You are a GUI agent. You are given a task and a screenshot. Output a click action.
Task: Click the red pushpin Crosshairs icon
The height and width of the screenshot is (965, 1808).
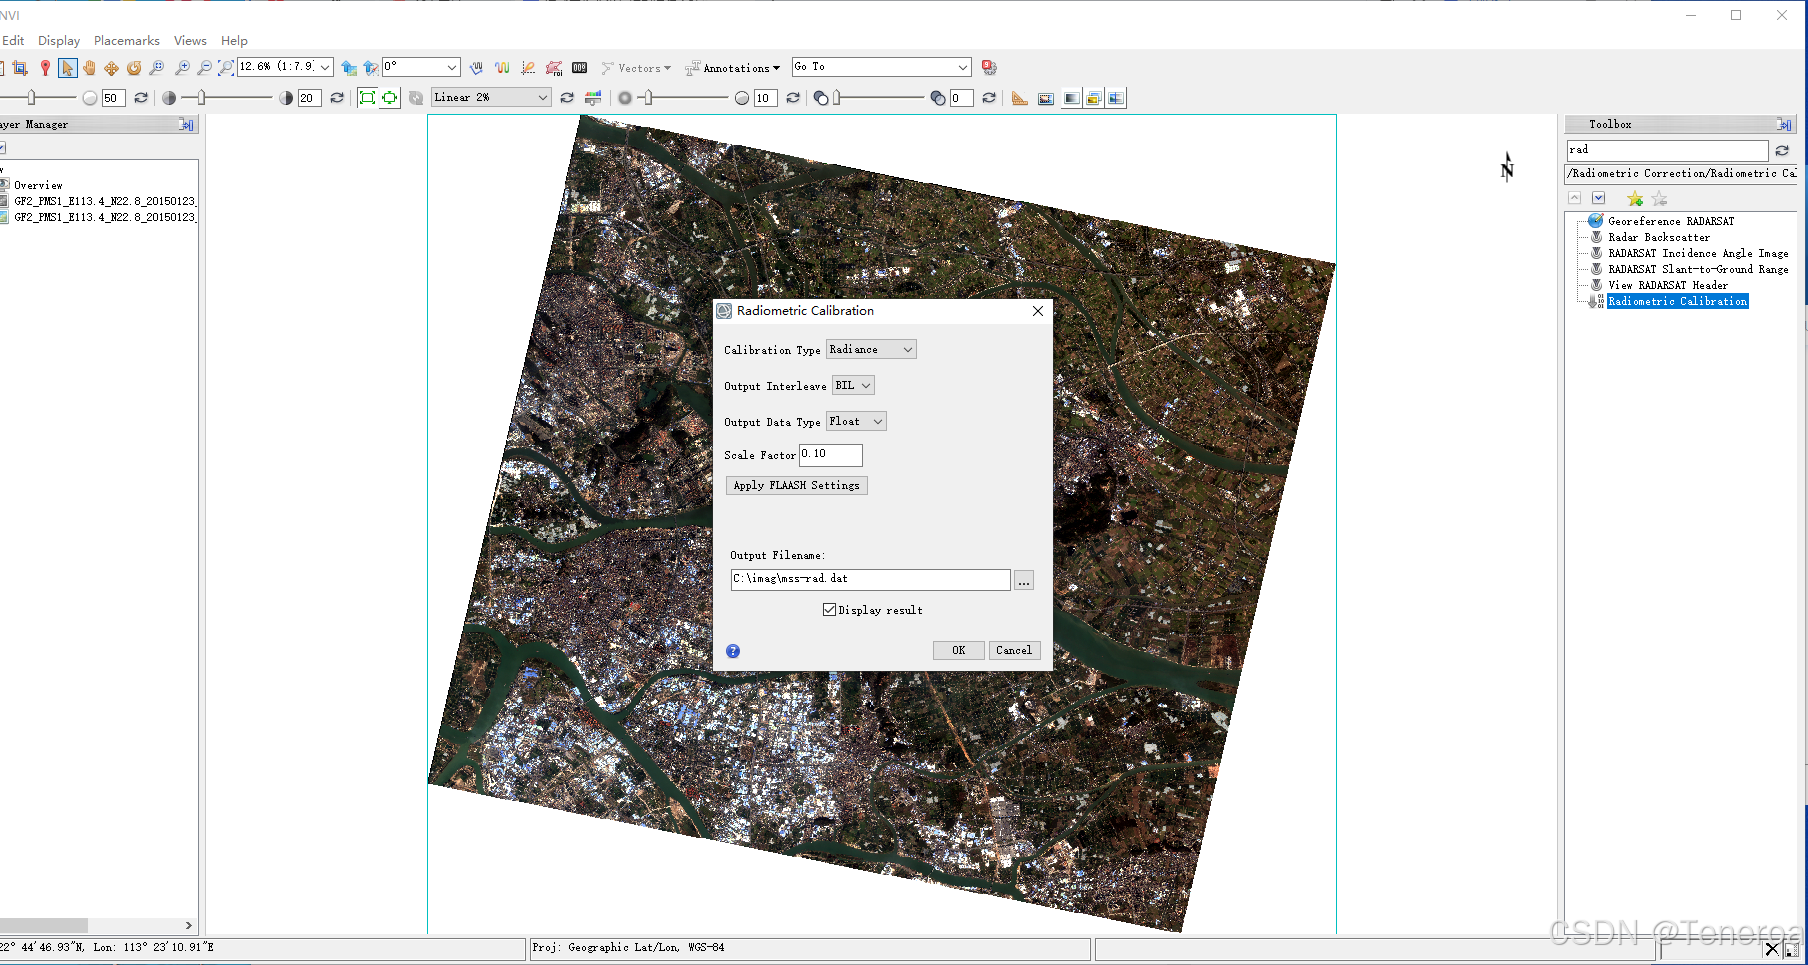tap(44, 68)
